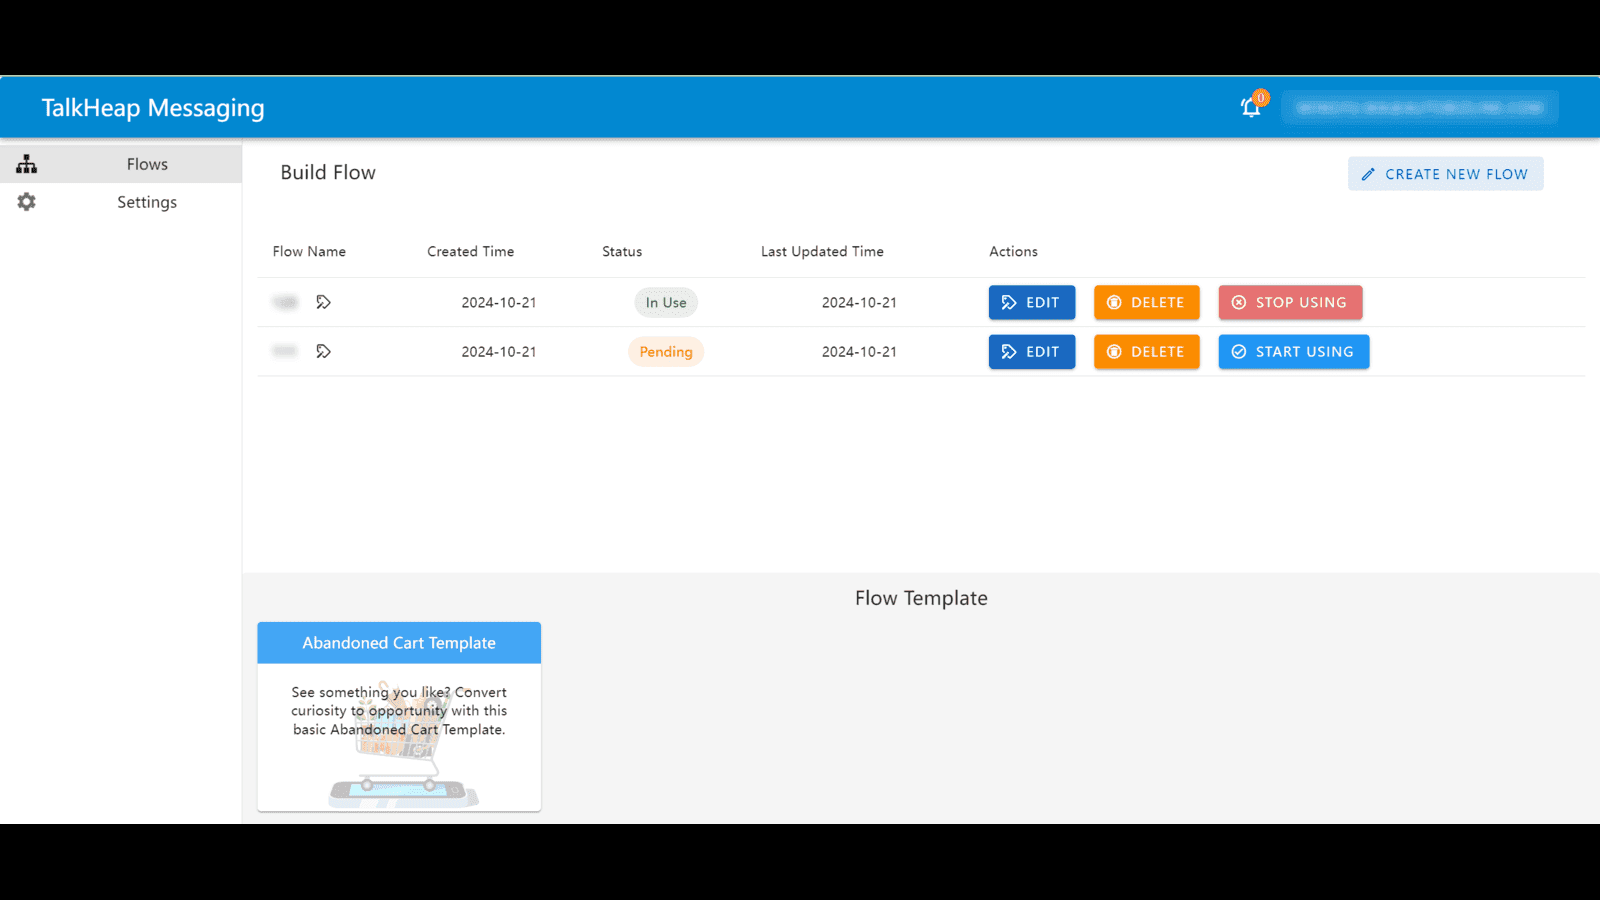Open the Settings menu item
The height and width of the screenshot is (900, 1600).
click(x=147, y=202)
